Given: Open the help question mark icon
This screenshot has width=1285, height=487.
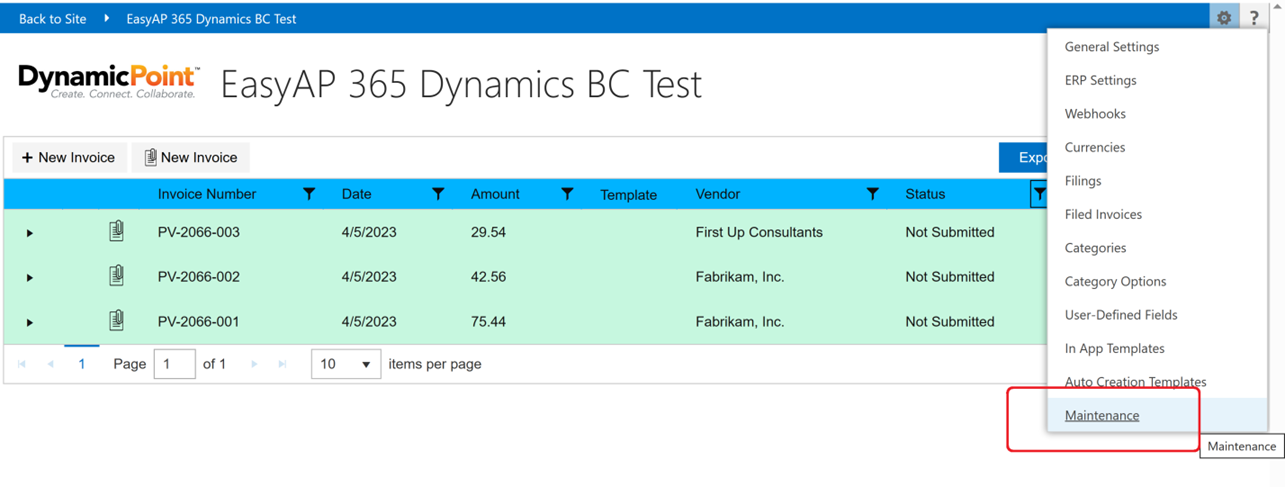Looking at the screenshot, I should tap(1254, 18).
